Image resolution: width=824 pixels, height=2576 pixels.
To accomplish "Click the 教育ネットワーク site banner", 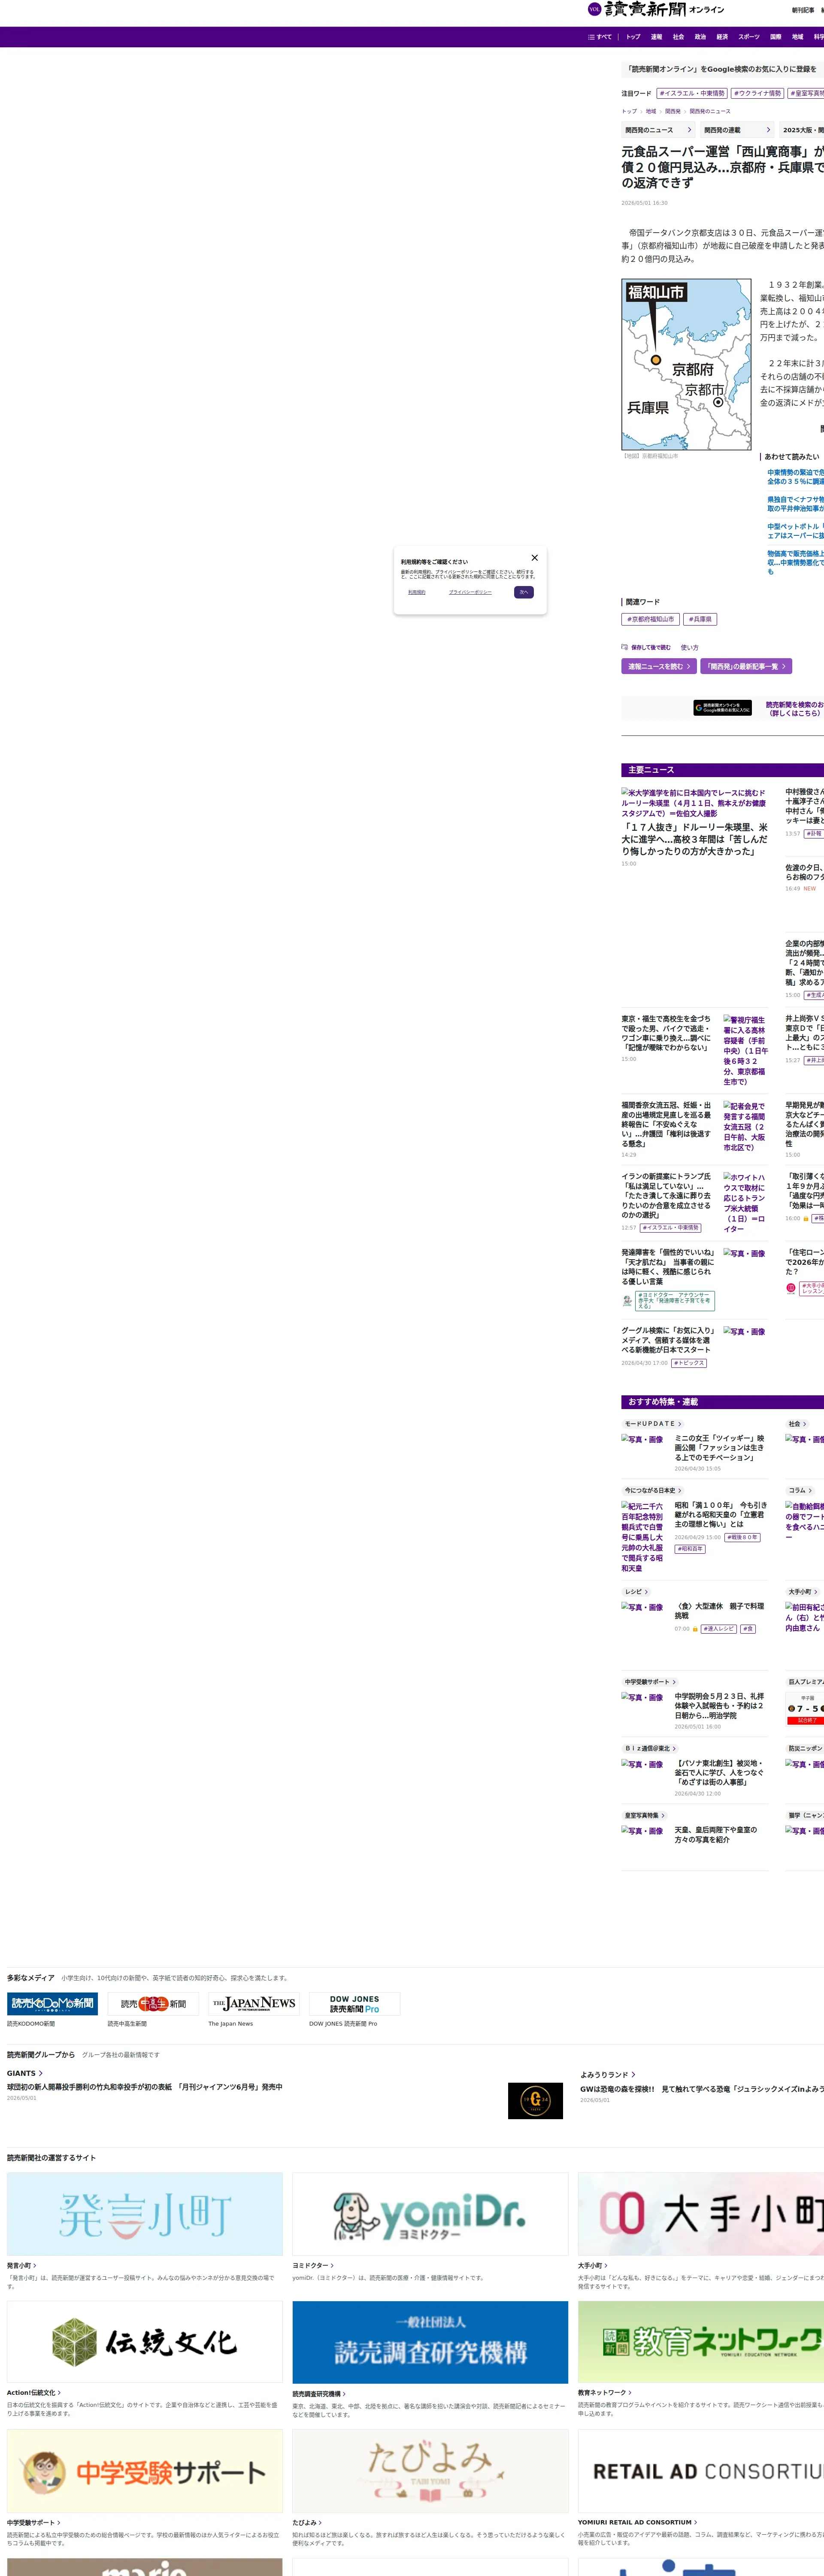I will point(701,2342).
